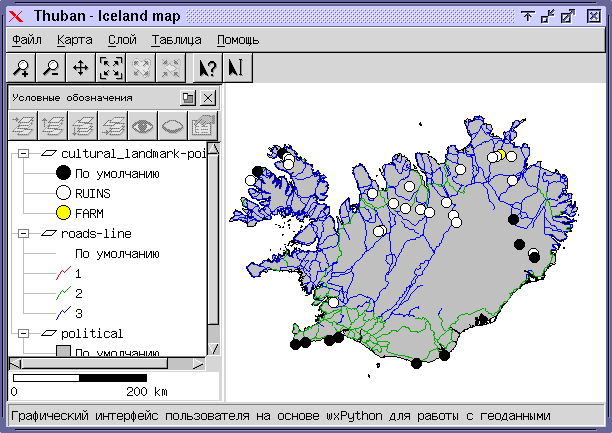Click the yellow FARM point on the map

pyautogui.click(x=501, y=155)
